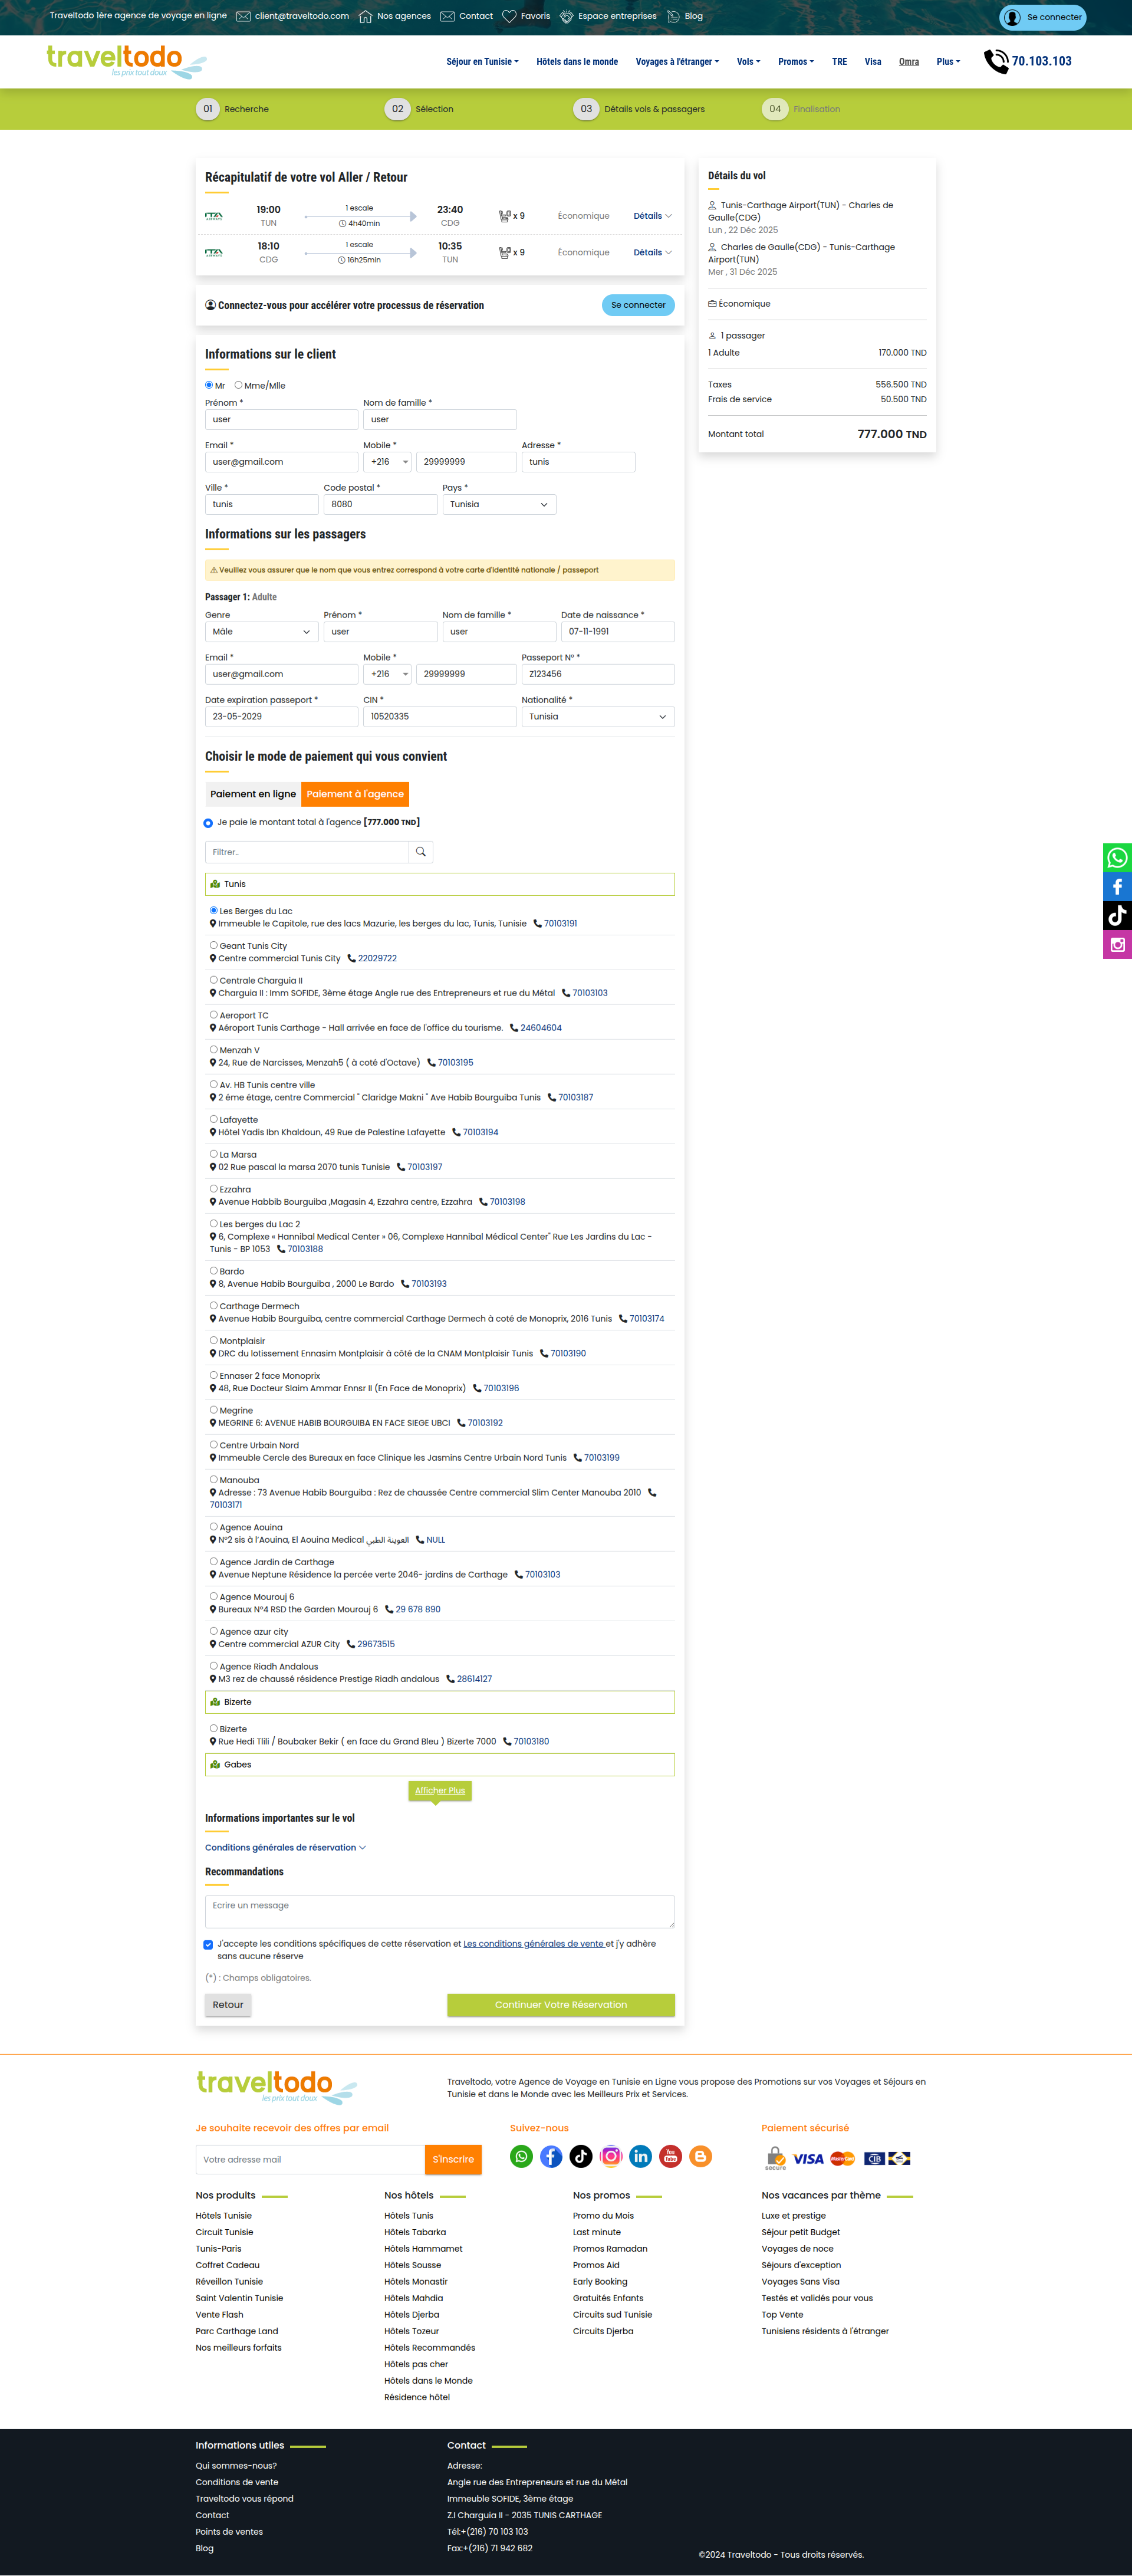
Task: Switch to the Paiement en ligne tab
Action: coord(253,794)
